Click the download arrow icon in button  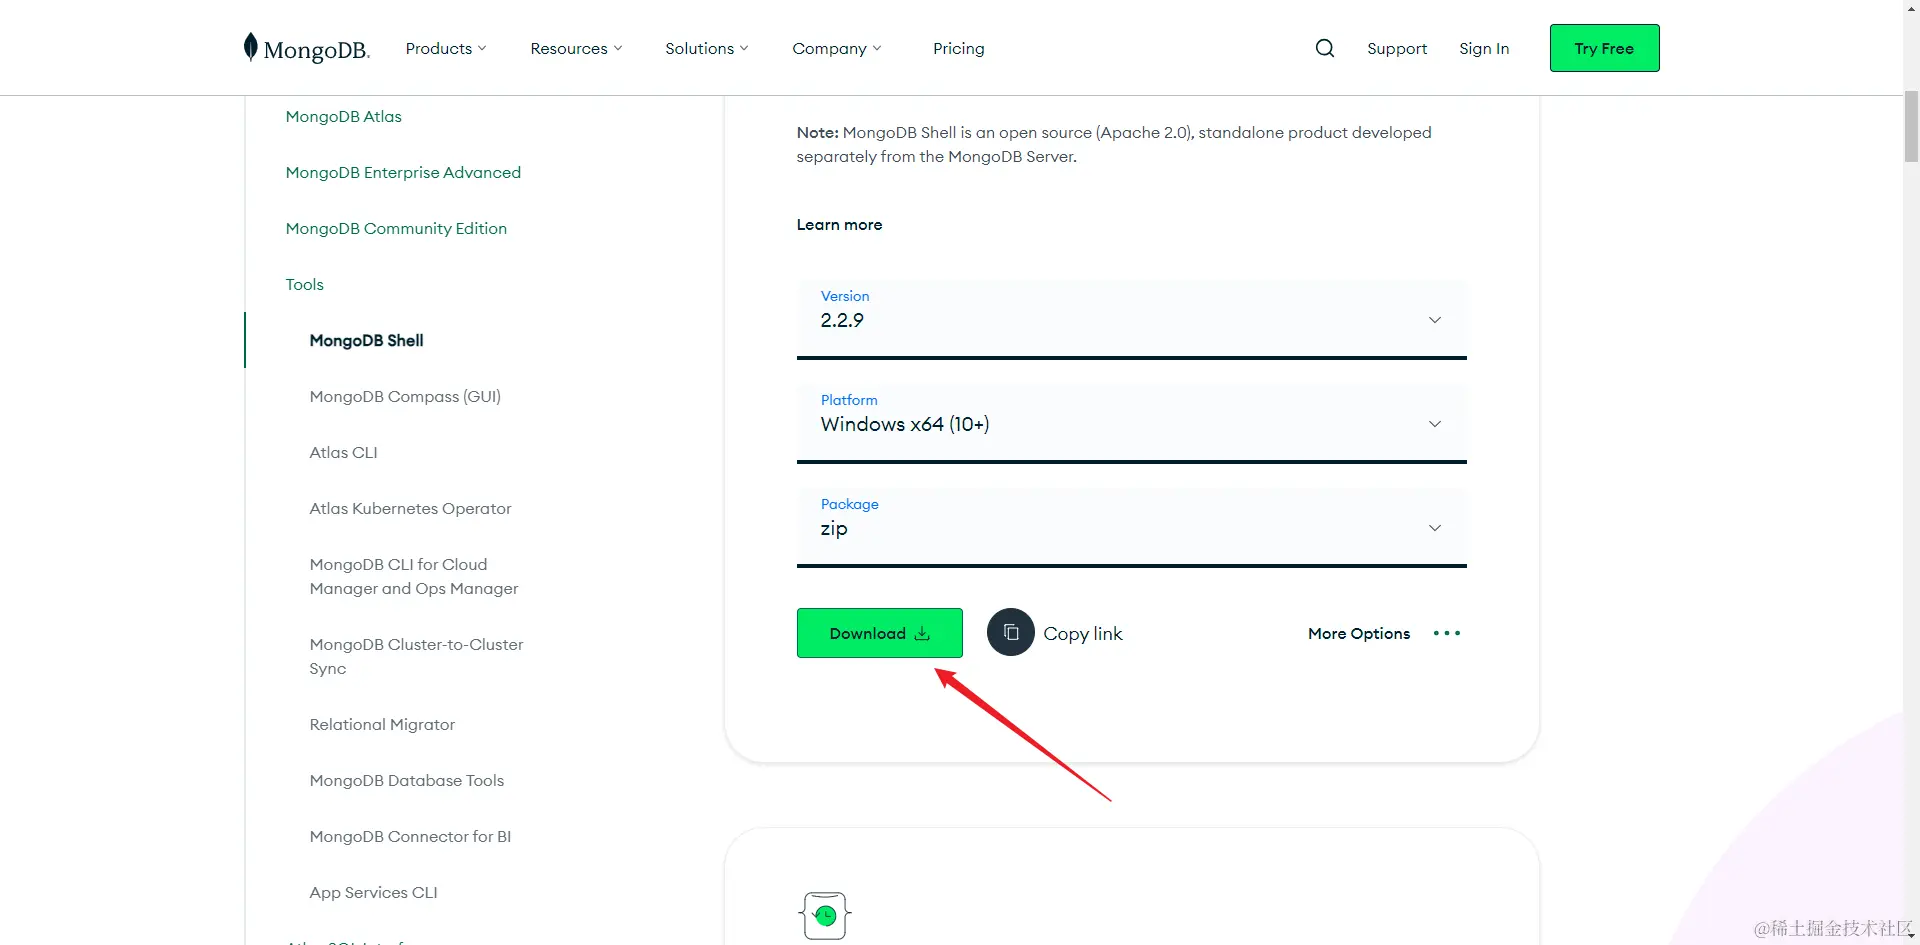point(922,633)
